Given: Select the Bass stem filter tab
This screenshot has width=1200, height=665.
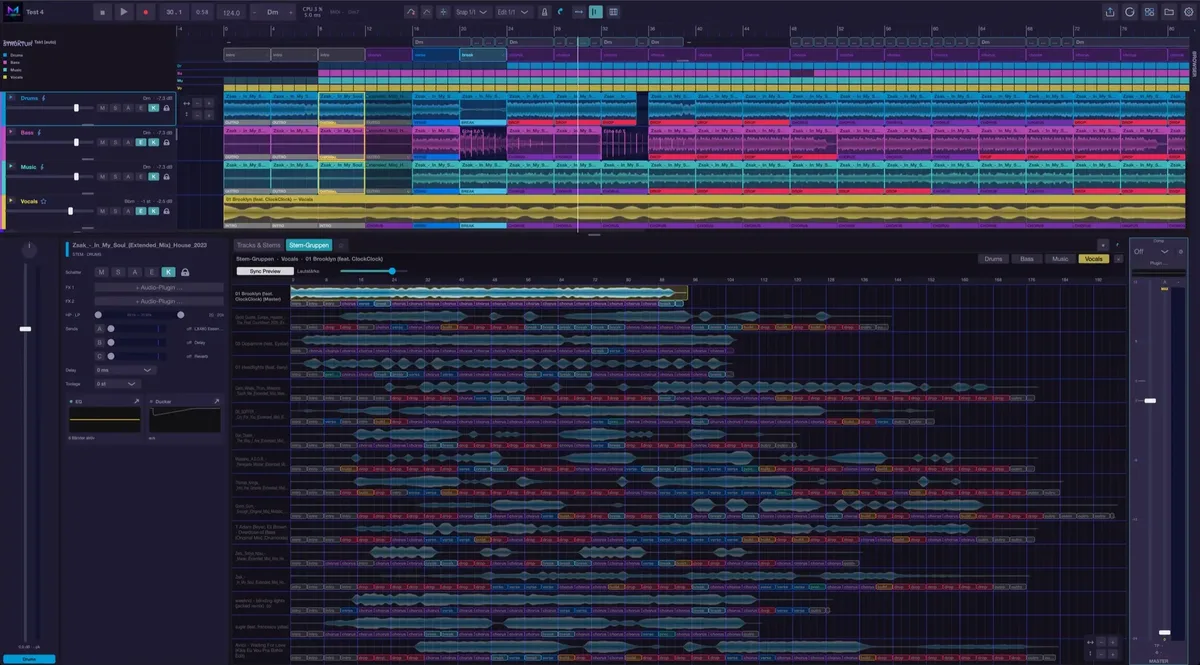Looking at the screenshot, I should click(x=1027, y=259).
